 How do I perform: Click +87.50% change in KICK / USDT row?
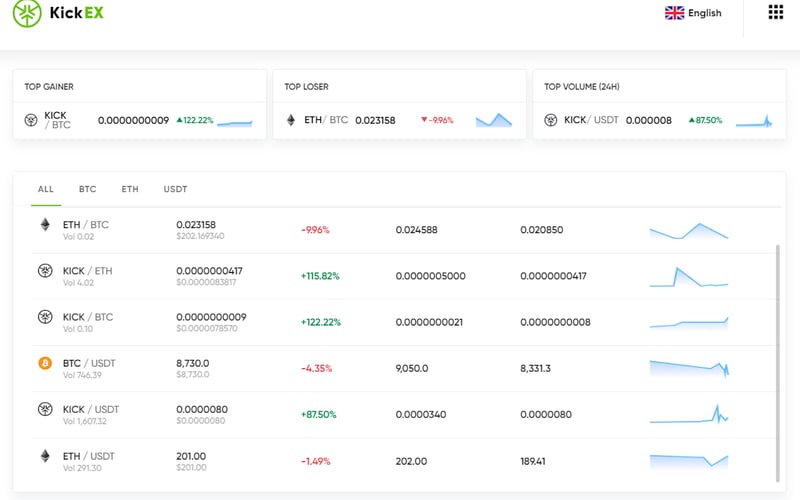pyautogui.click(x=318, y=415)
